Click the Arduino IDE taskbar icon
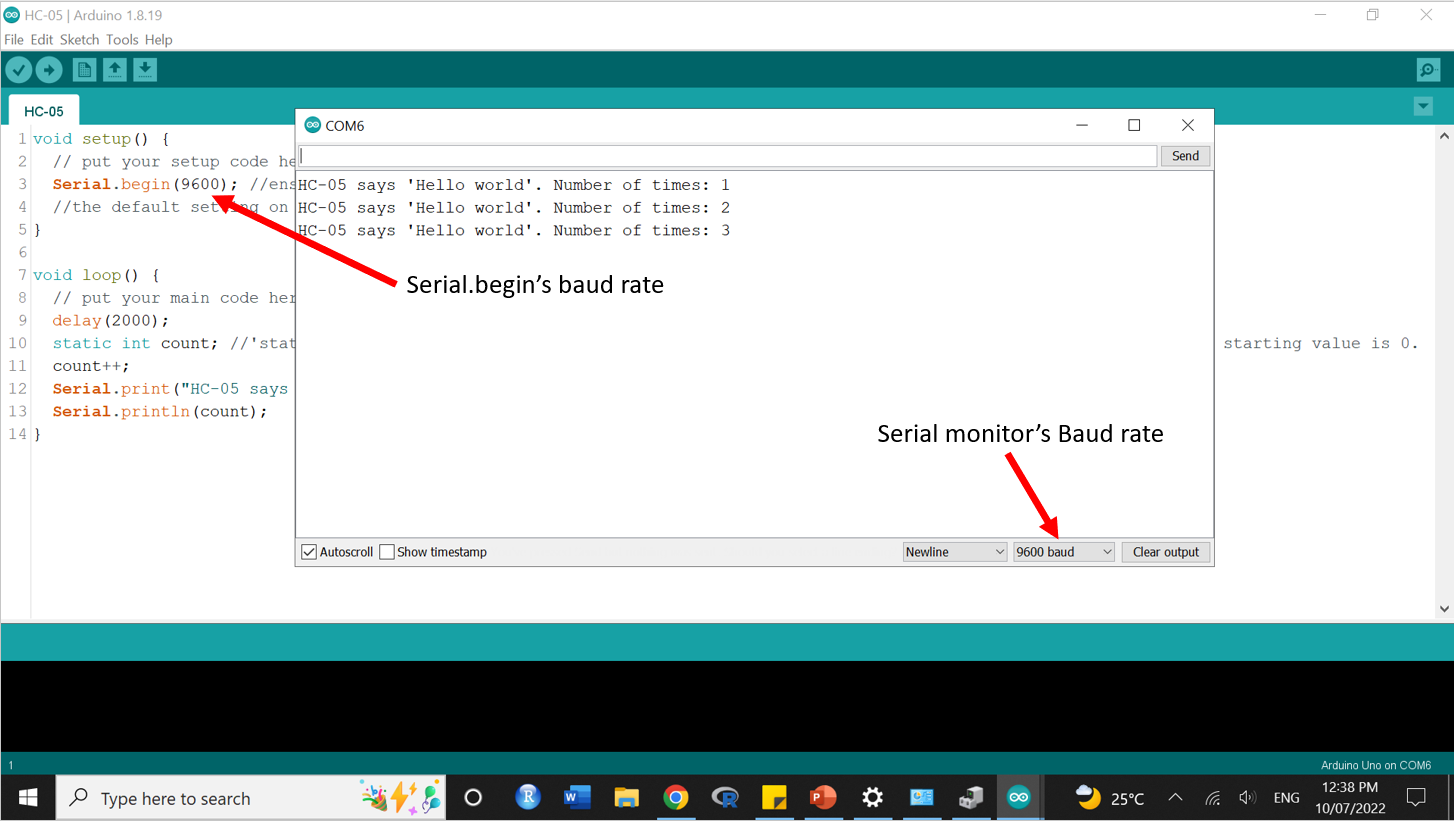1454x821 pixels. pos(1019,798)
